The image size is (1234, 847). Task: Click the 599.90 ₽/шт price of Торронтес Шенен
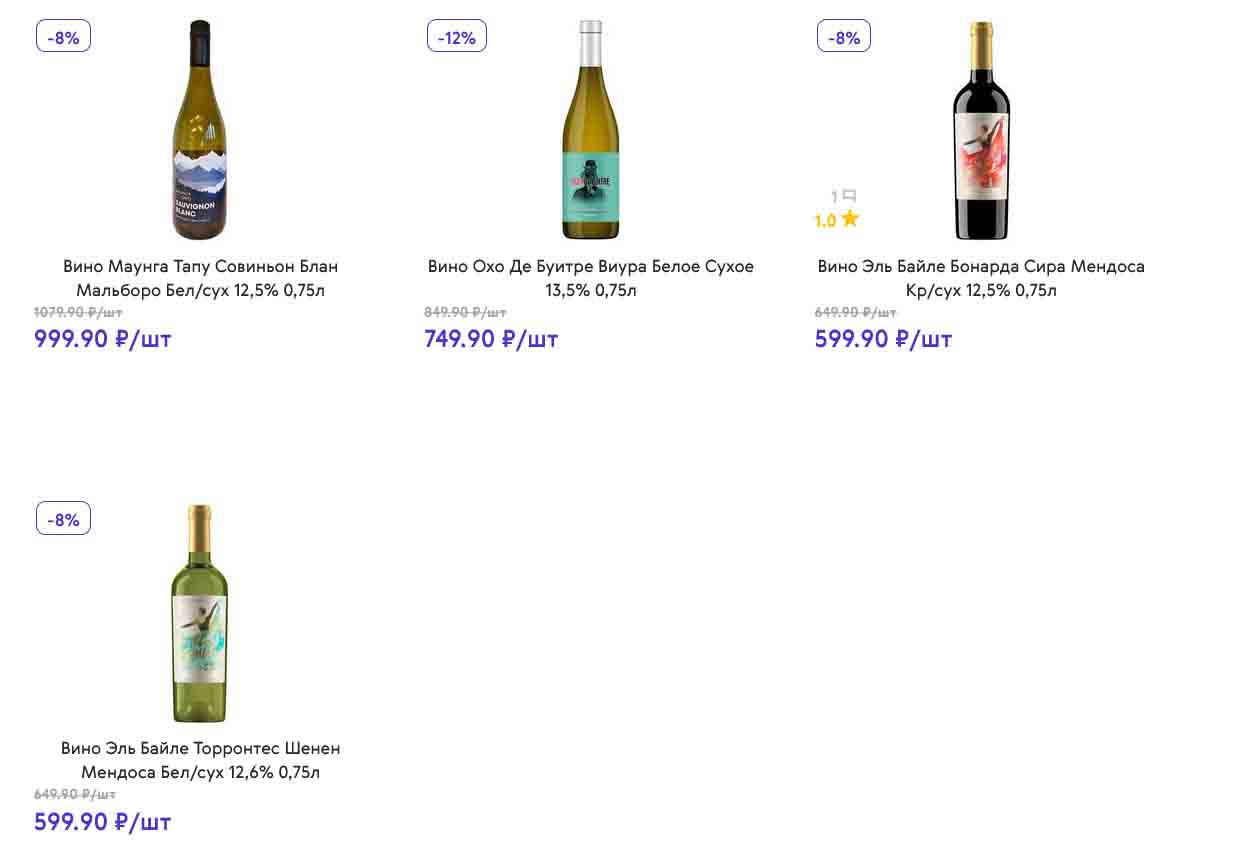[x=103, y=822]
